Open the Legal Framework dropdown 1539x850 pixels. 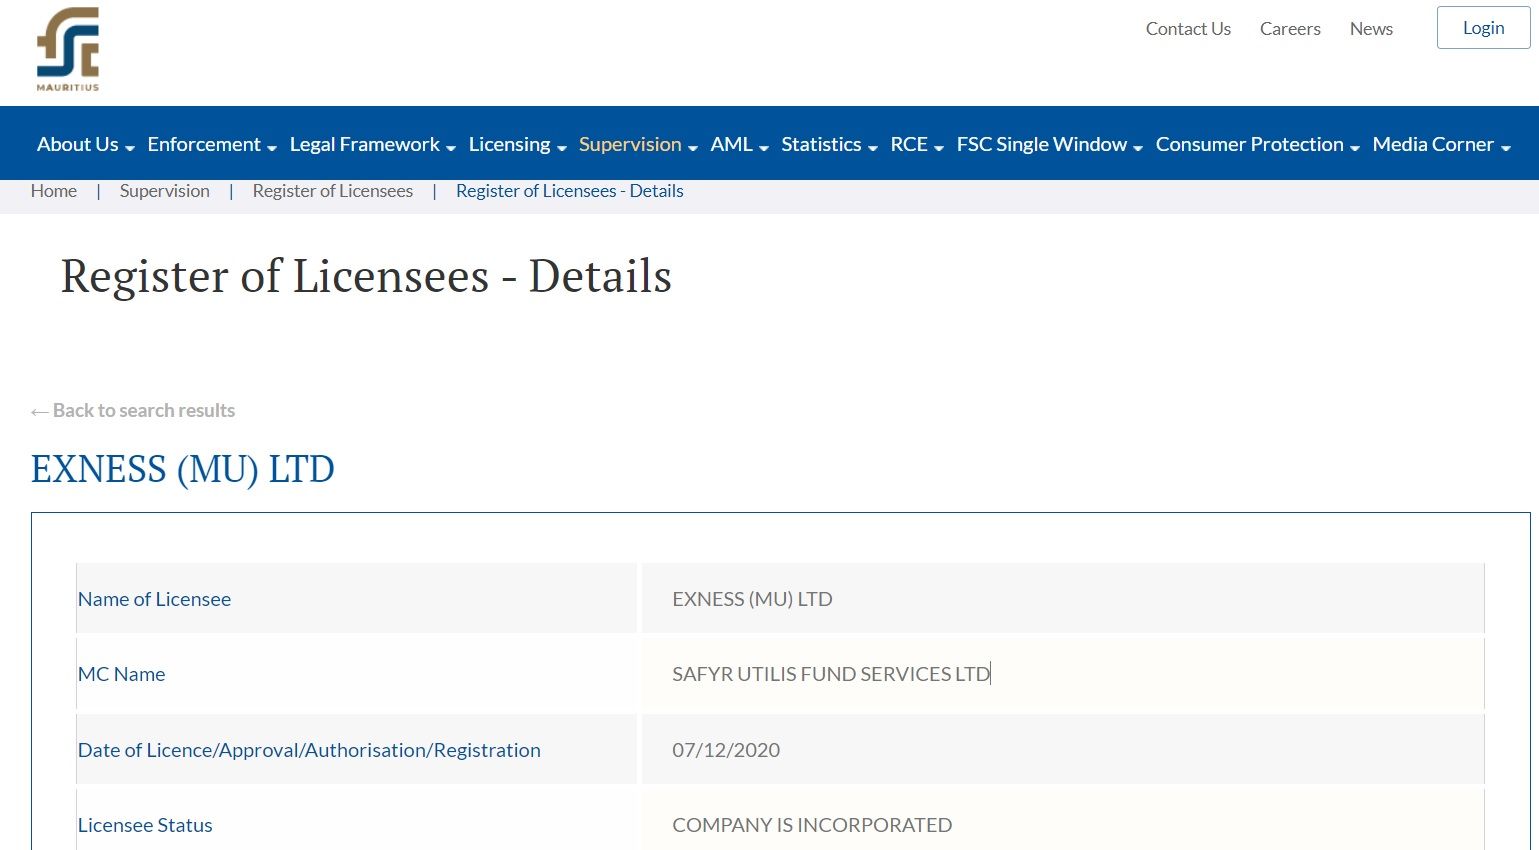(372, 144)
